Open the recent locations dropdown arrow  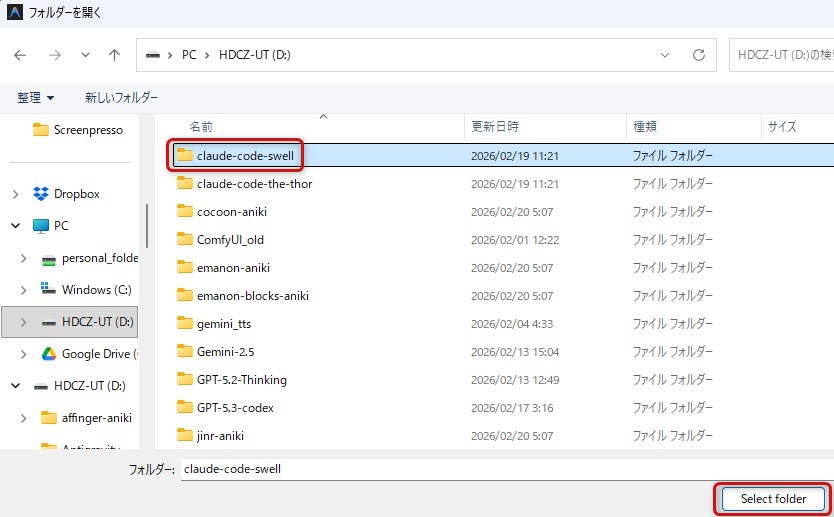click(85, 55)
